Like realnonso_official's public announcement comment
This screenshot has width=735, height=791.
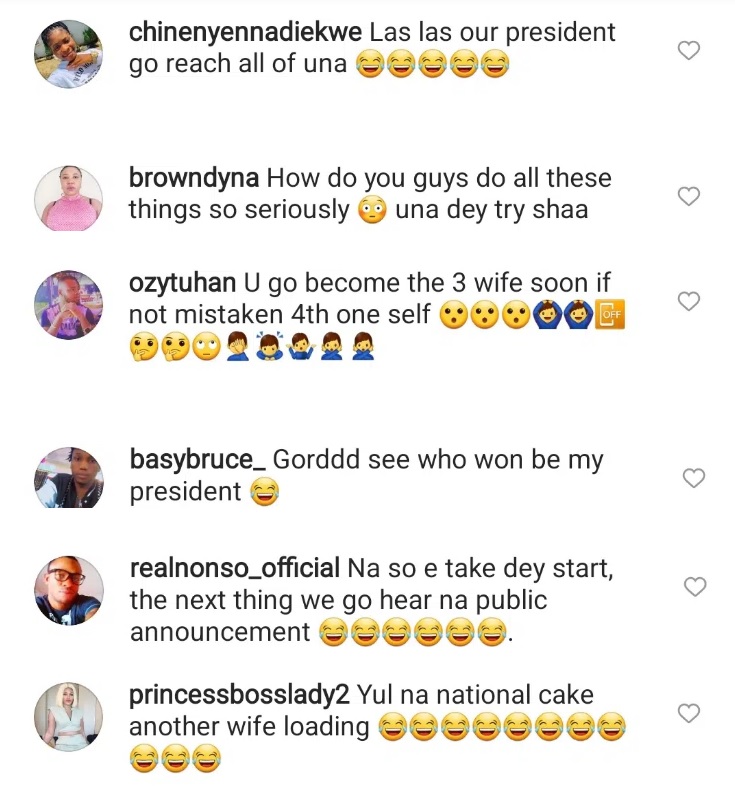[693, 586]
